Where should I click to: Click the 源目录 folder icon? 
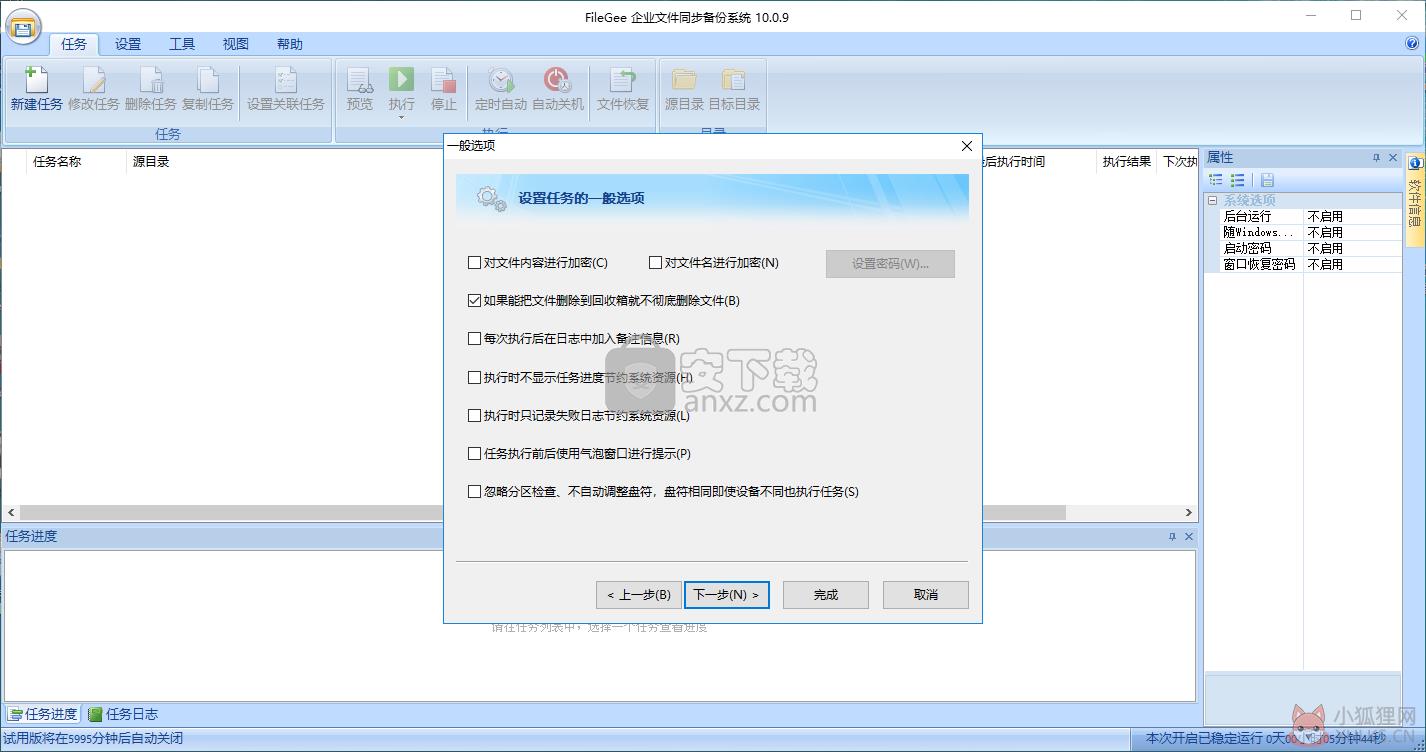point(685,80)
